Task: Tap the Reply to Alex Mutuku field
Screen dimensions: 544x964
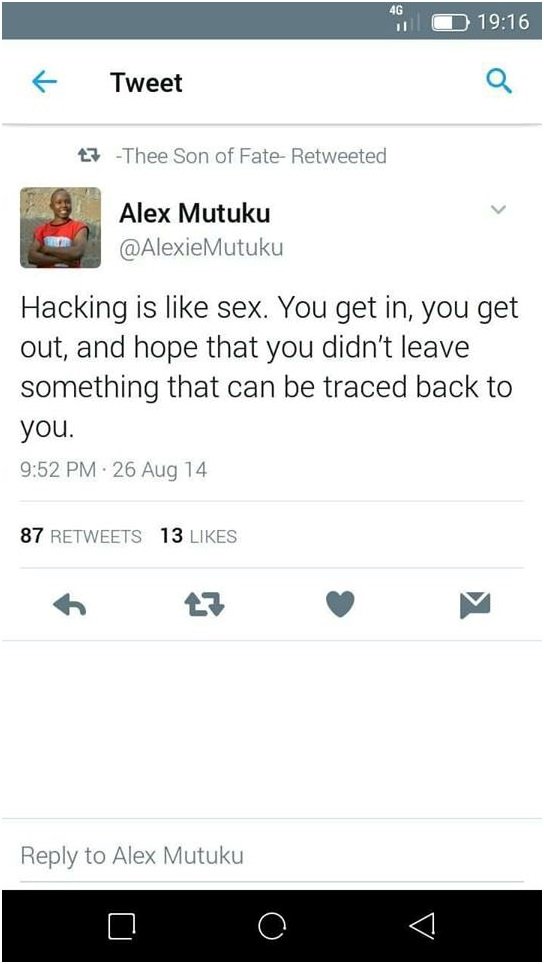Action: 272,855
